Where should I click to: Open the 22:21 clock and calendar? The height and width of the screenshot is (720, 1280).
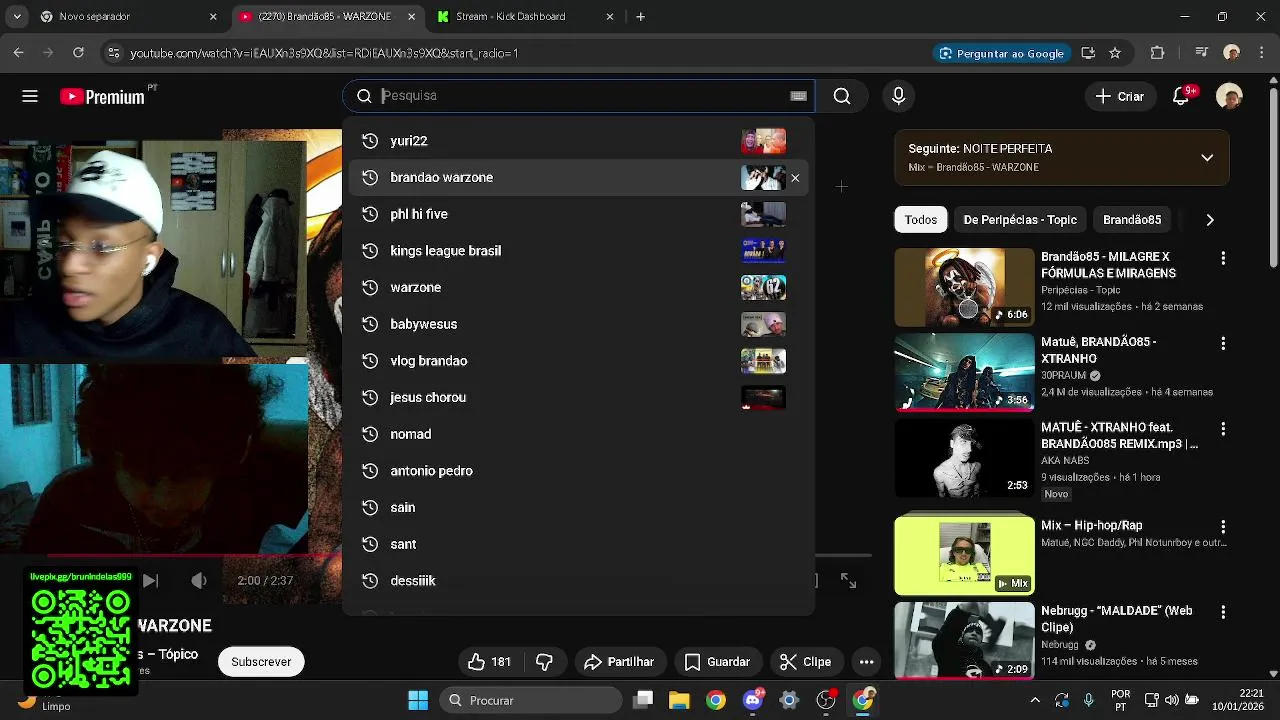1237,700
